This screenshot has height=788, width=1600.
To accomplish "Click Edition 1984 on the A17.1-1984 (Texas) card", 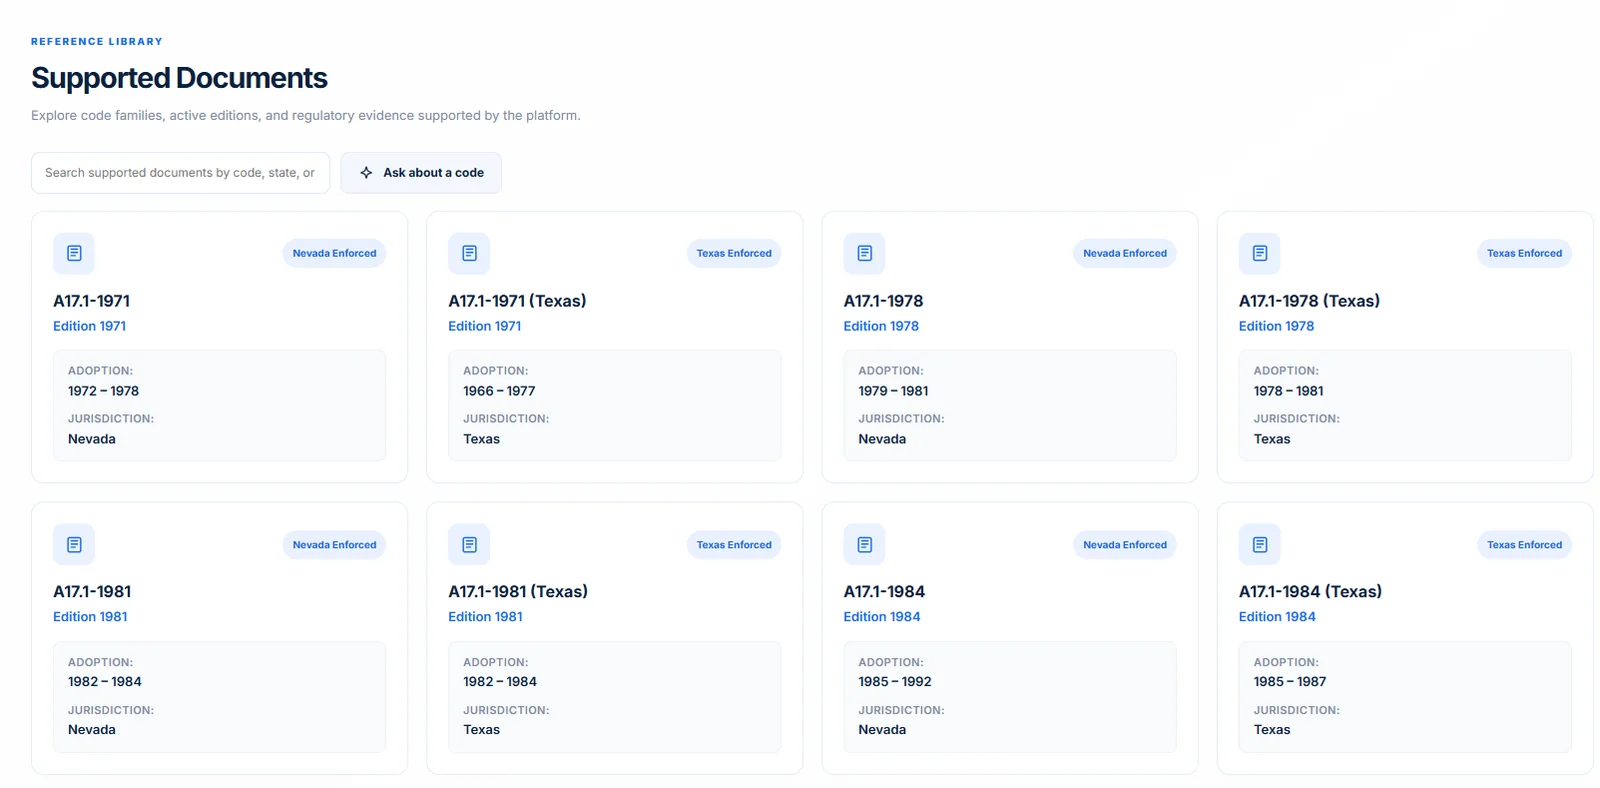I will click(1277, 617).
